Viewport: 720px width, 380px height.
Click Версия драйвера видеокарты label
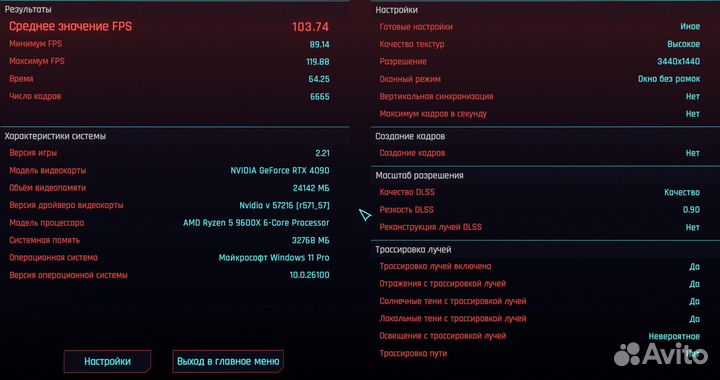click(66, 205)
